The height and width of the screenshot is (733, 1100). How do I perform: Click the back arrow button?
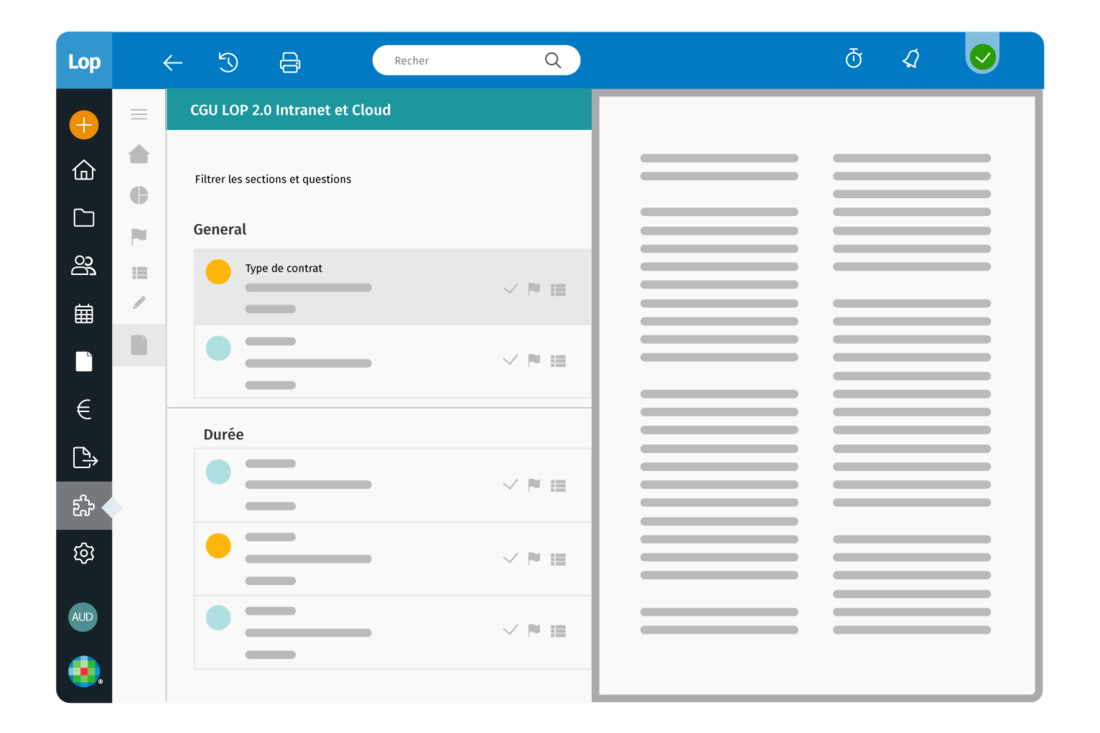tap(172, 62)
